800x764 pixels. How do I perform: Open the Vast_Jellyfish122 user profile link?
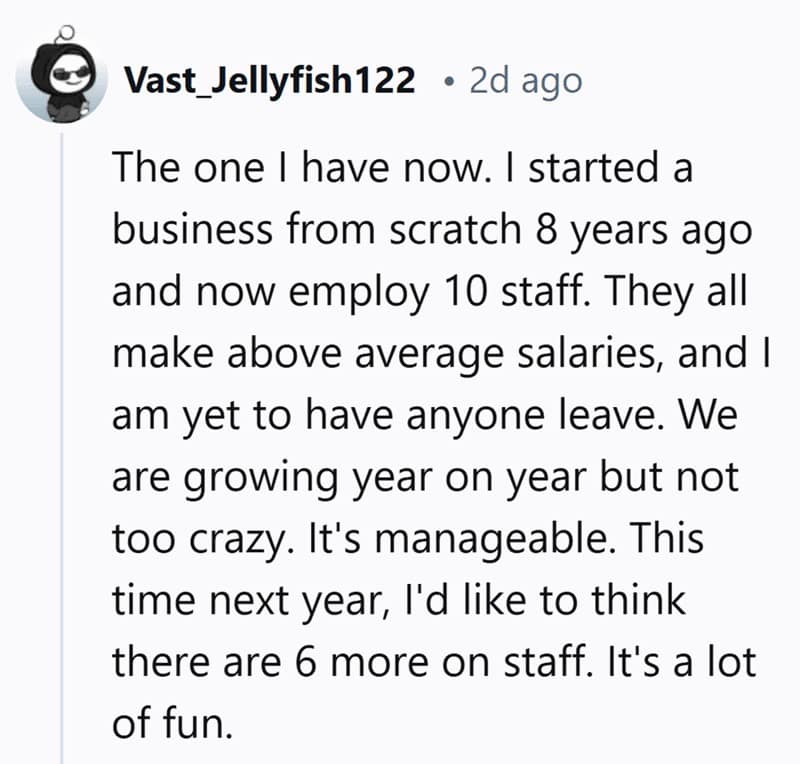point(268,80)
